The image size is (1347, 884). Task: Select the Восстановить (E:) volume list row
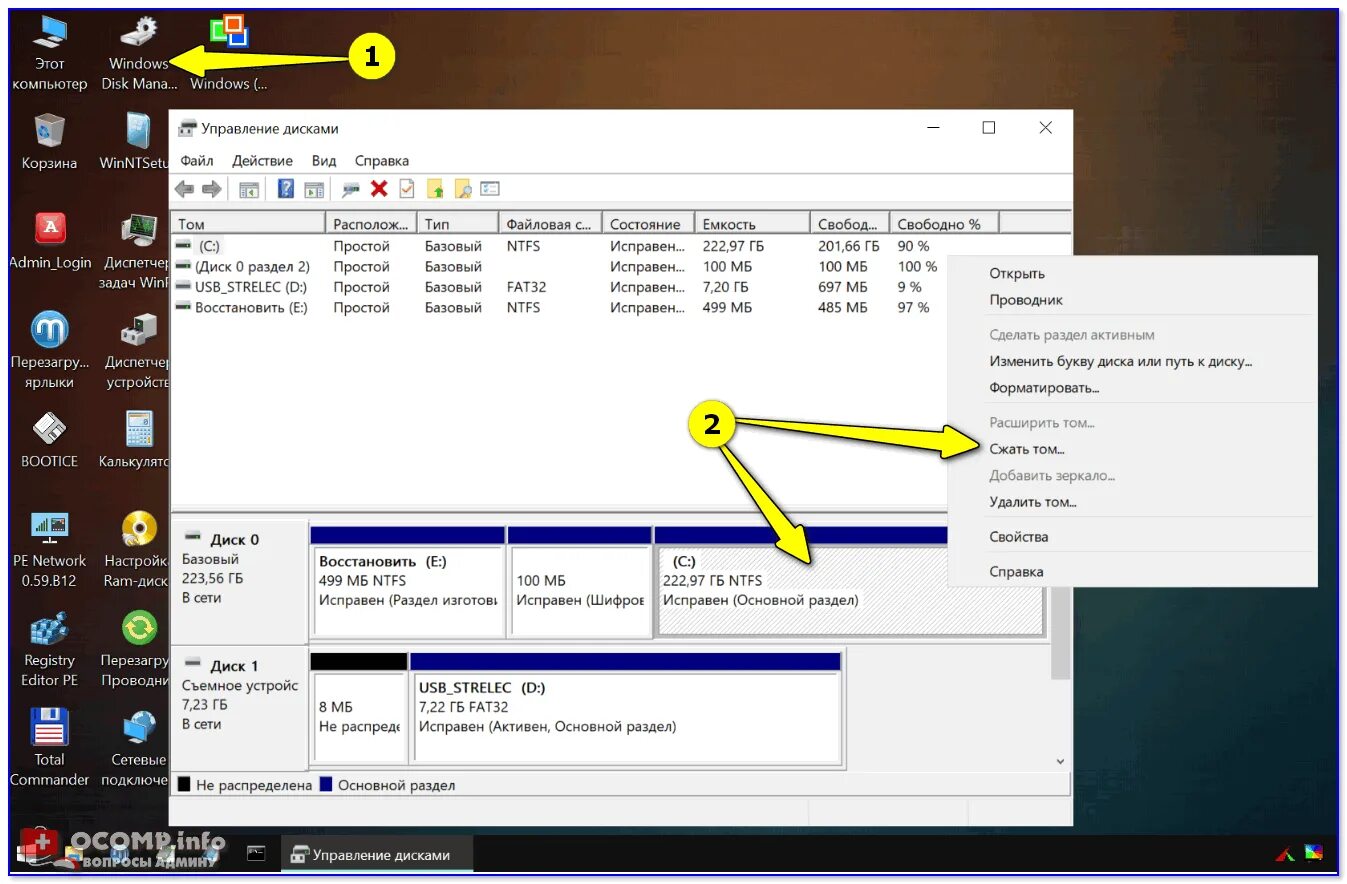[560, 308]
